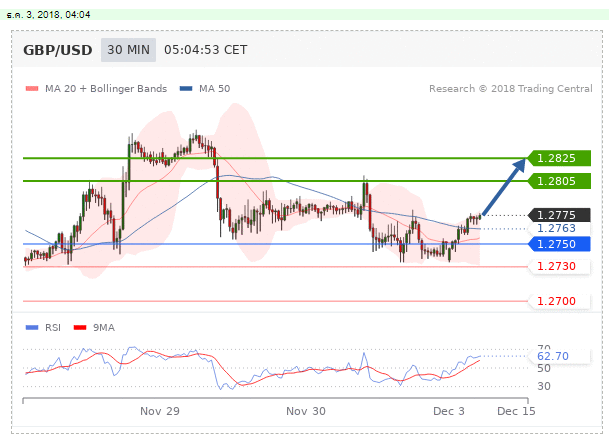Click the MA 50 legend label
Screen dimensions: 609x444
pos(214,89)
